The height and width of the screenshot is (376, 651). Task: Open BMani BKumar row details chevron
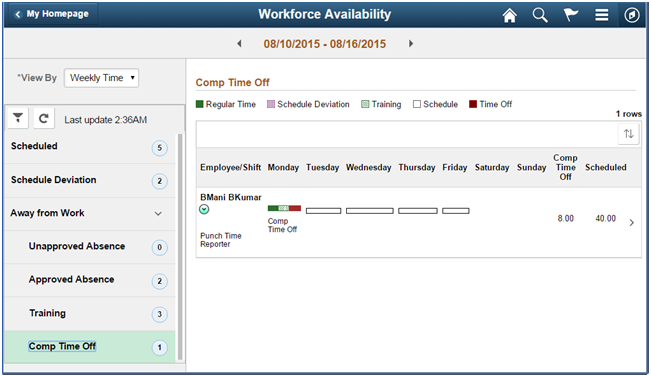[631, 223]
